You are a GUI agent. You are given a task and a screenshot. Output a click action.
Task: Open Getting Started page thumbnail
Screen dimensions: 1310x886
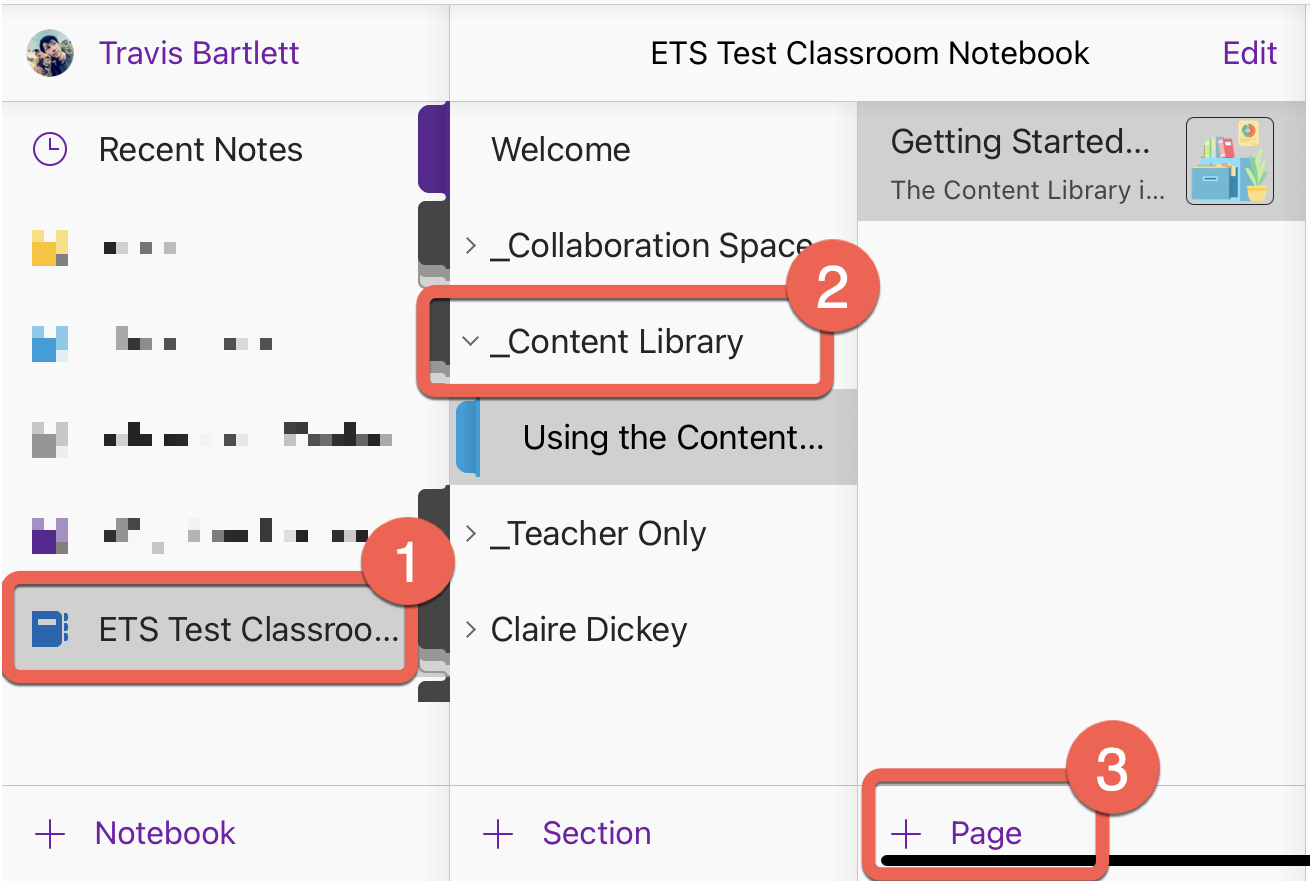tap(1230, 161)
